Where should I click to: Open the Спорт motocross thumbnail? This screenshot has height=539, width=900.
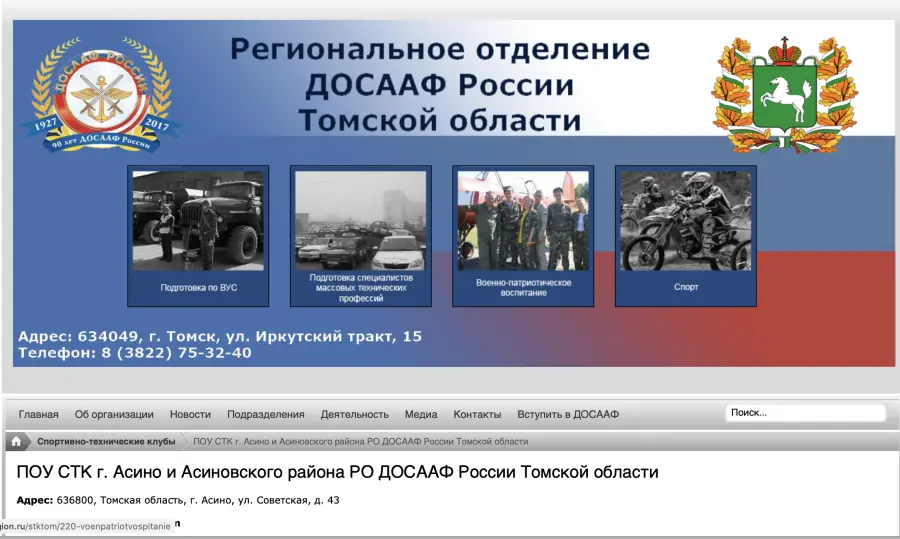[685, 220]
